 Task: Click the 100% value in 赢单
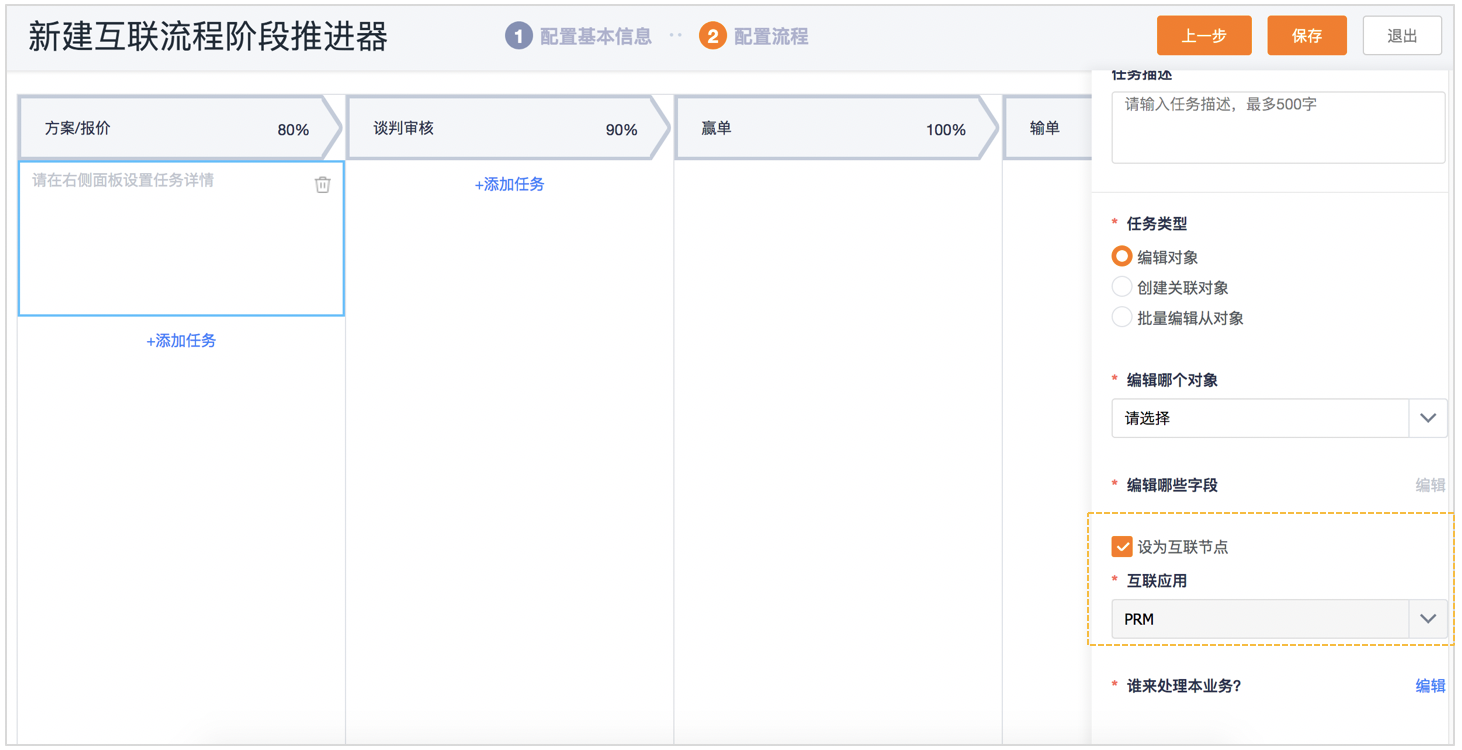click(946, 130)
